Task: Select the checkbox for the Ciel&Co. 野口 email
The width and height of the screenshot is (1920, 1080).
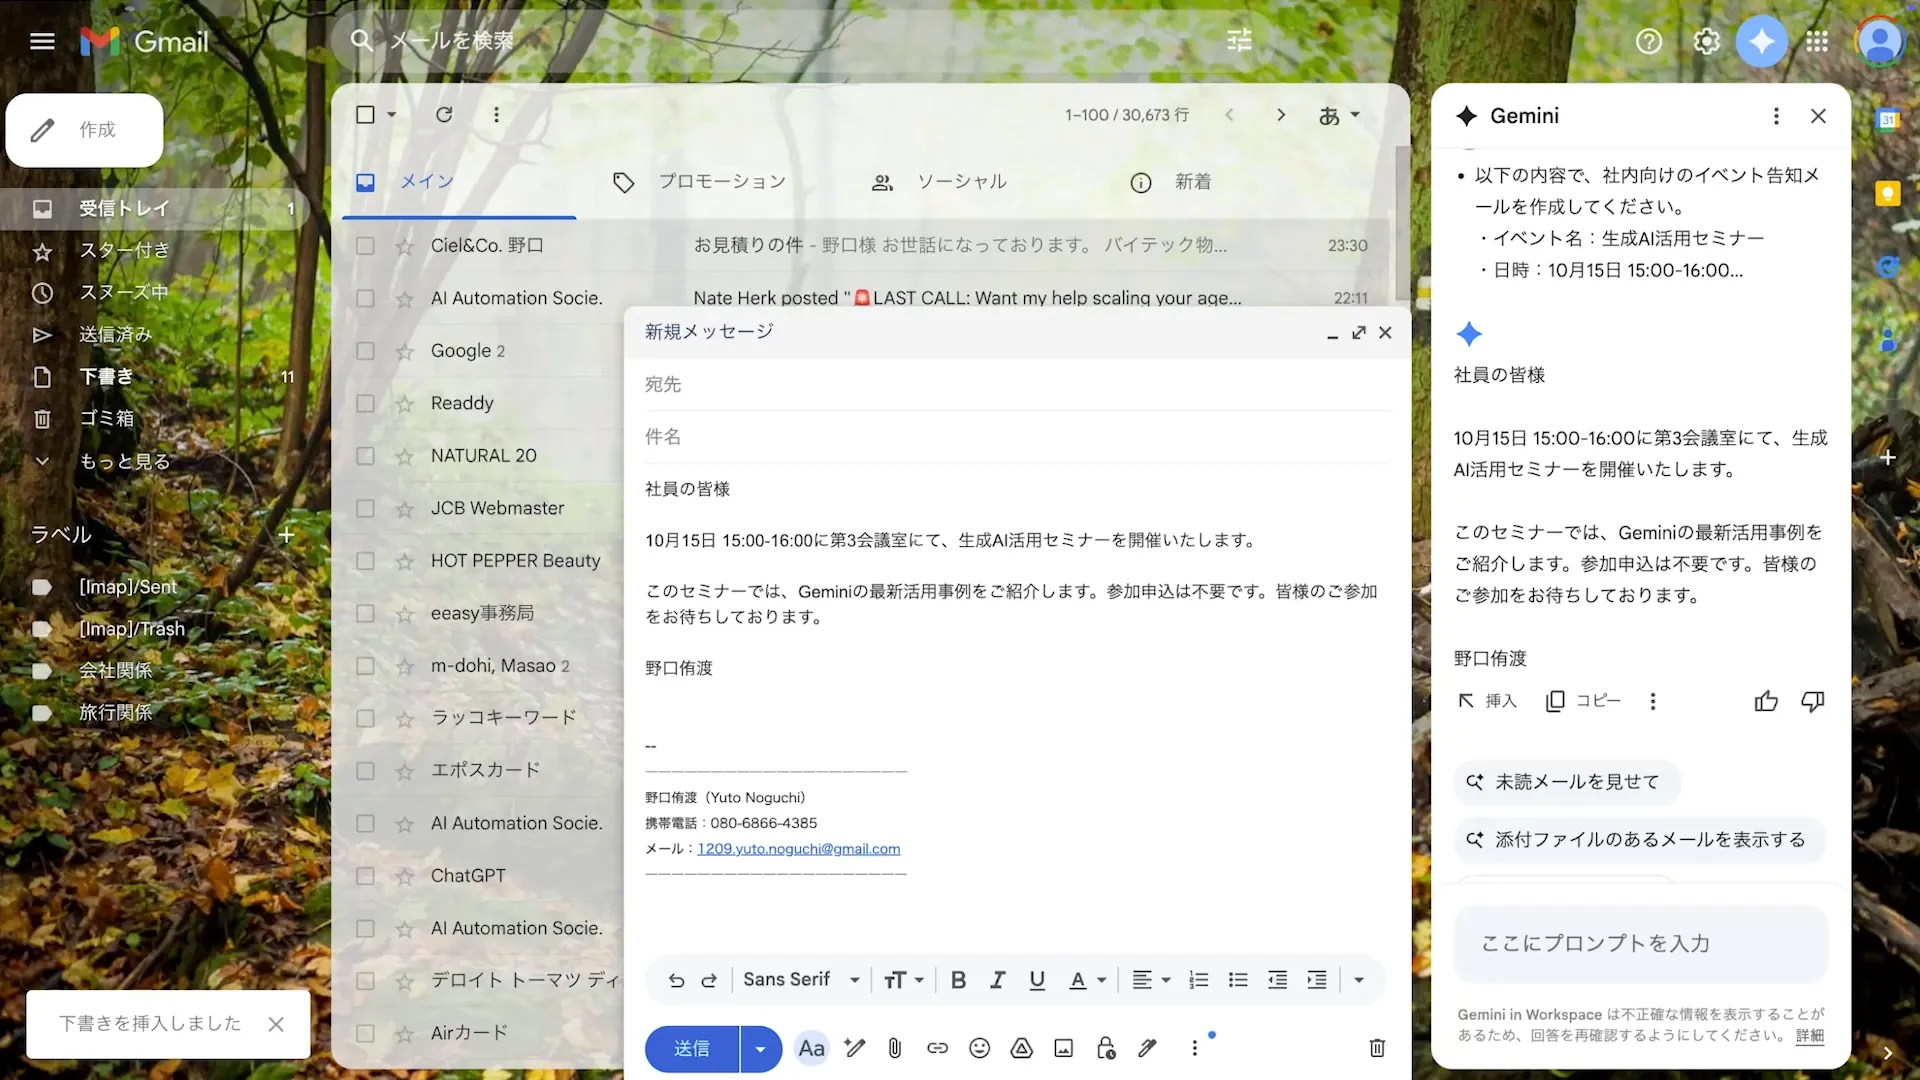Action: 365,245
